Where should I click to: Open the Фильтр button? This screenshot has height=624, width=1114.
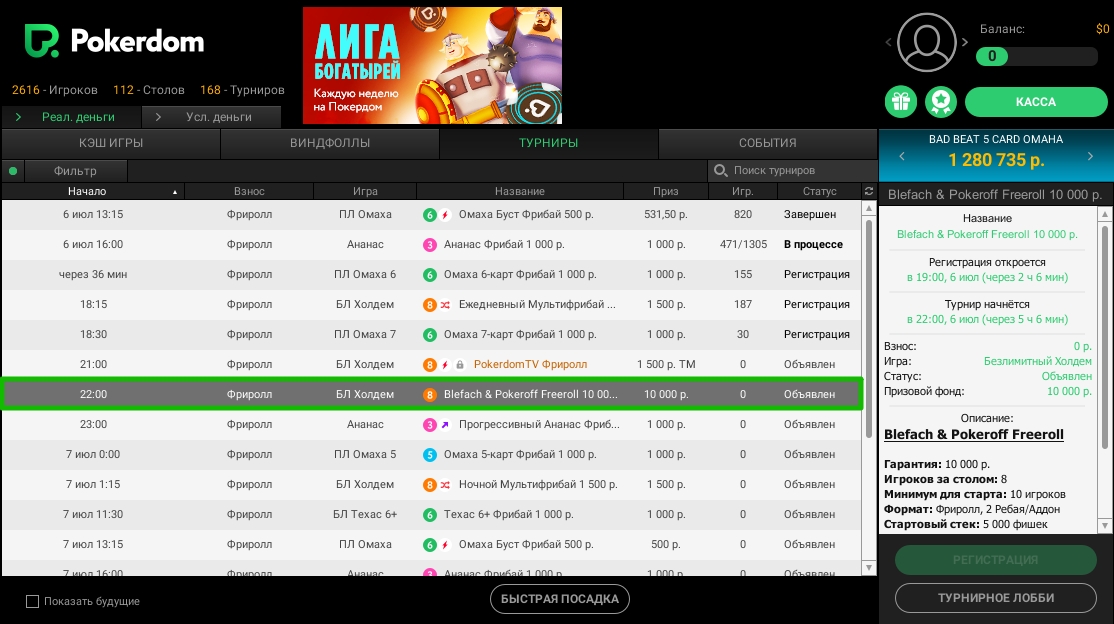(x=75, y=171)
